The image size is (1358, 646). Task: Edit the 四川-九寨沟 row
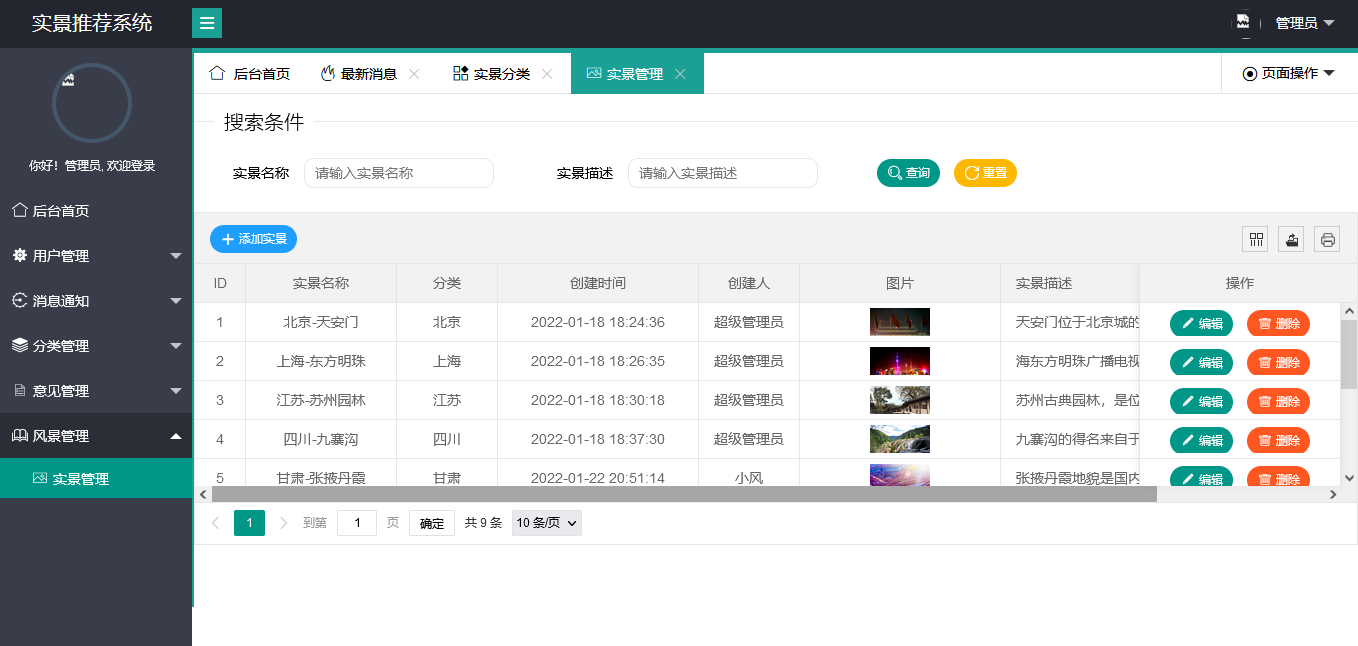click(x=1201, y=440)
